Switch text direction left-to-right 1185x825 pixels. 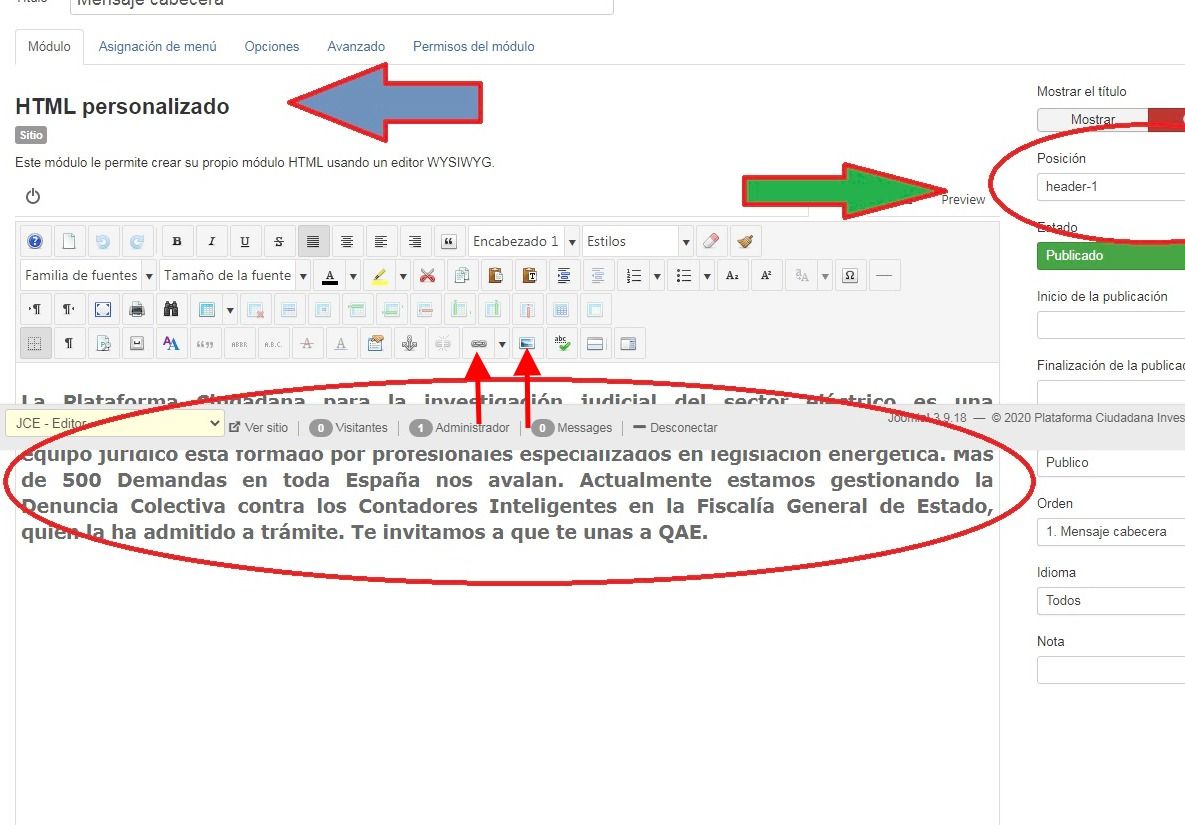click(x=35, y=310)
